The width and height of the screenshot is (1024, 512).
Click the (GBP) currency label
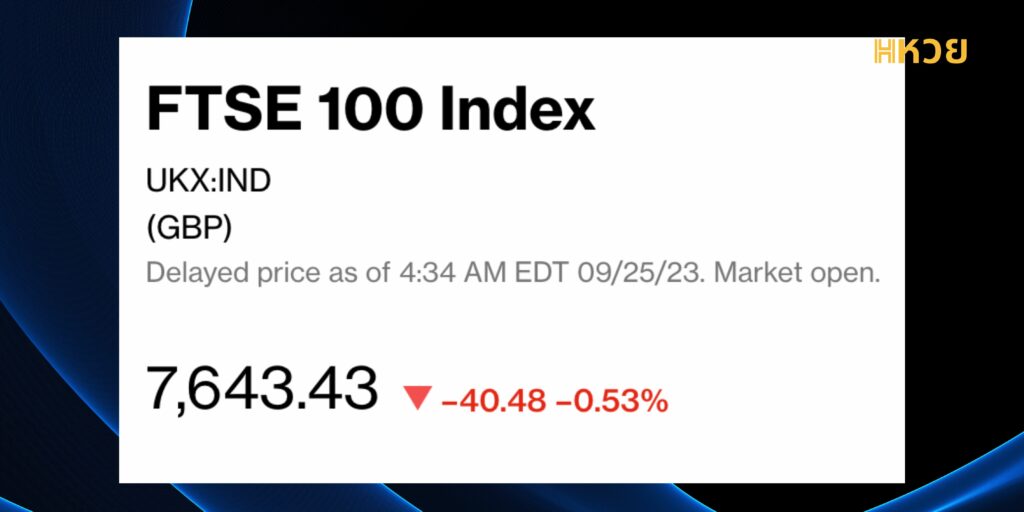click(x=189, y=229)
